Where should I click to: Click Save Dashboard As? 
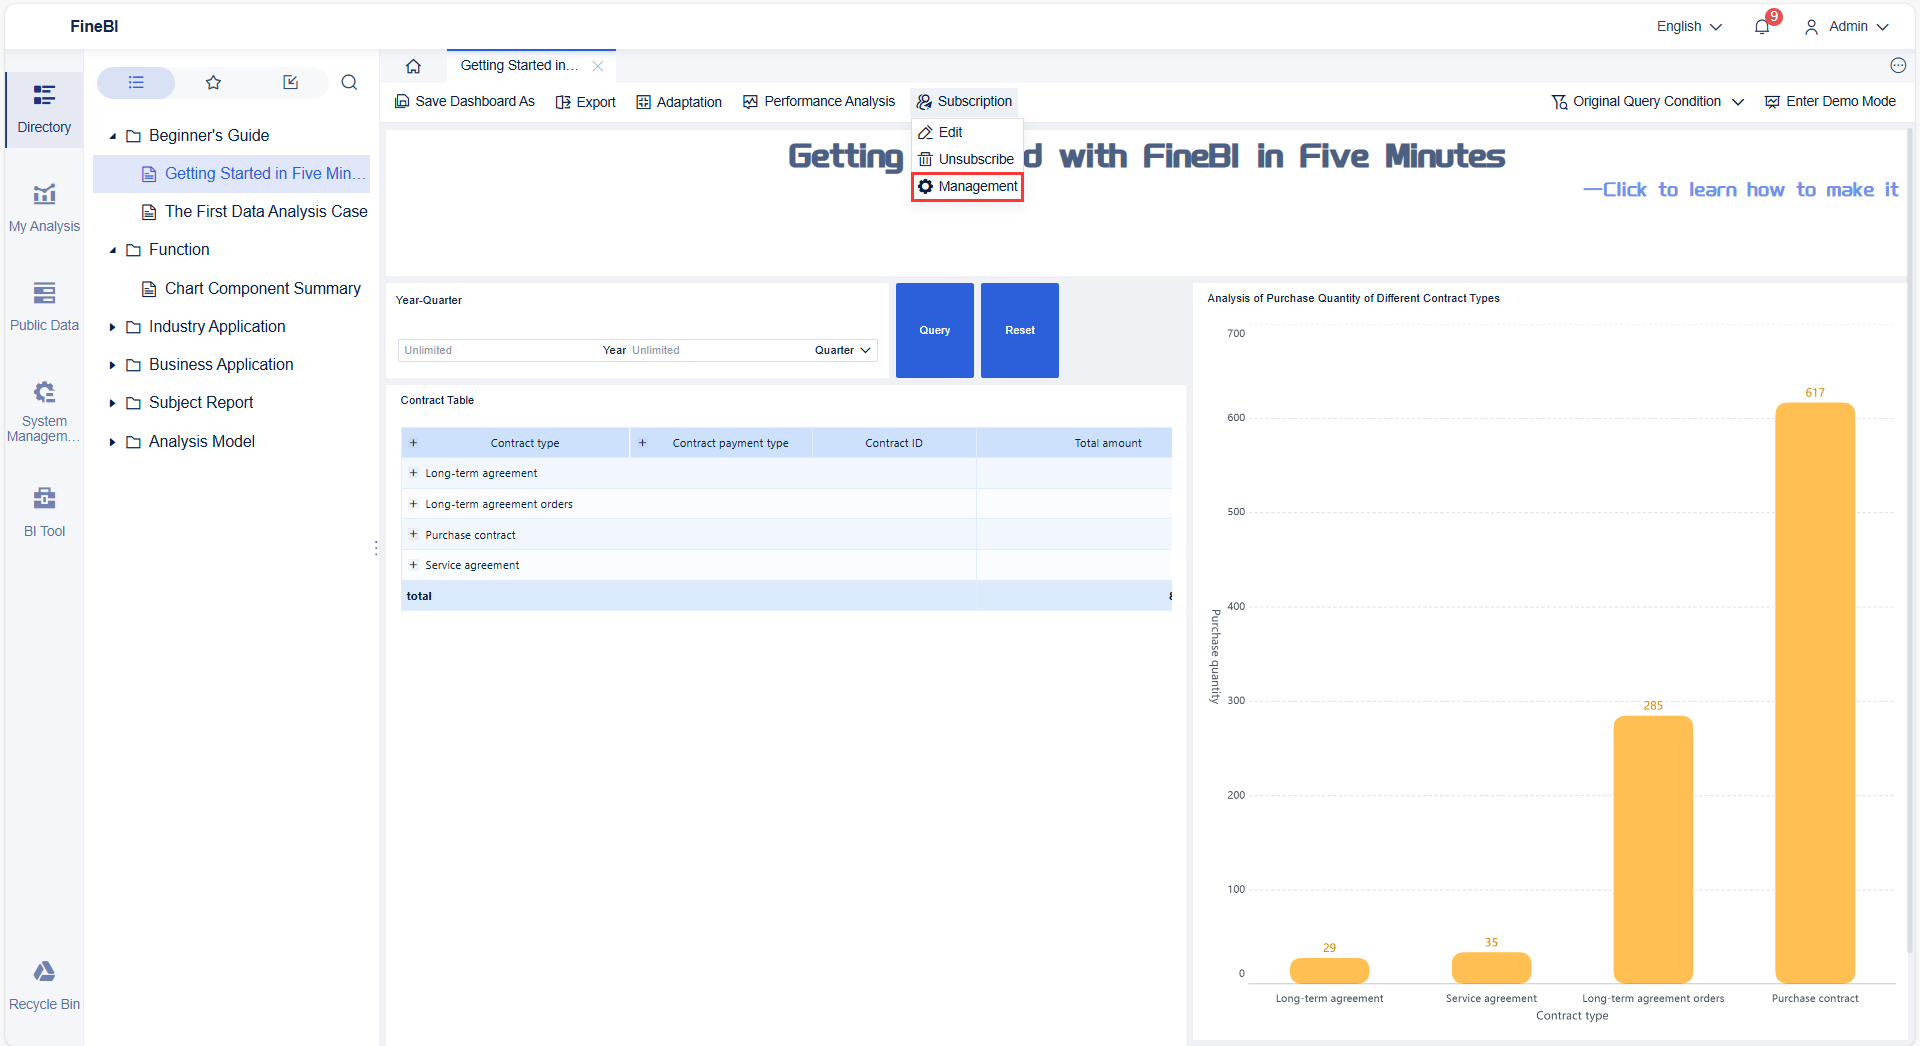point(465,101)
